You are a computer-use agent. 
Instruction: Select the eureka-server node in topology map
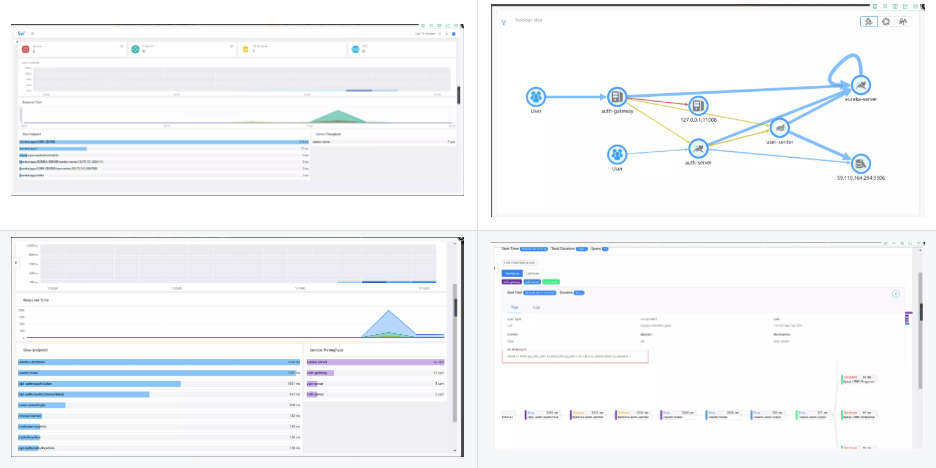click(860, 85)
